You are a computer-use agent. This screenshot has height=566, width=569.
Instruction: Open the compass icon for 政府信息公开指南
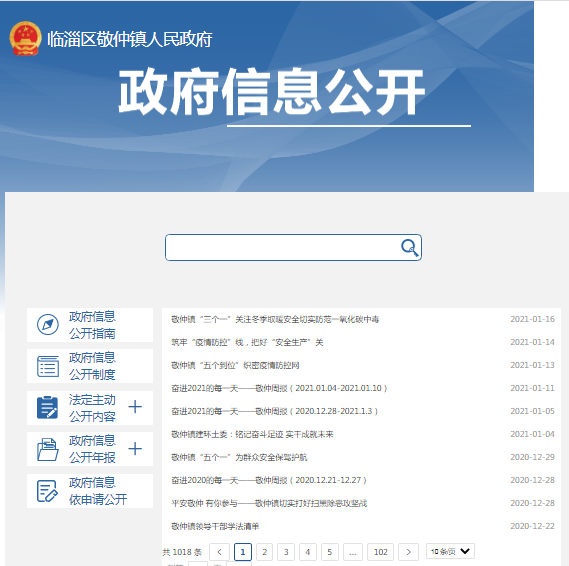[x=48, y=325]
